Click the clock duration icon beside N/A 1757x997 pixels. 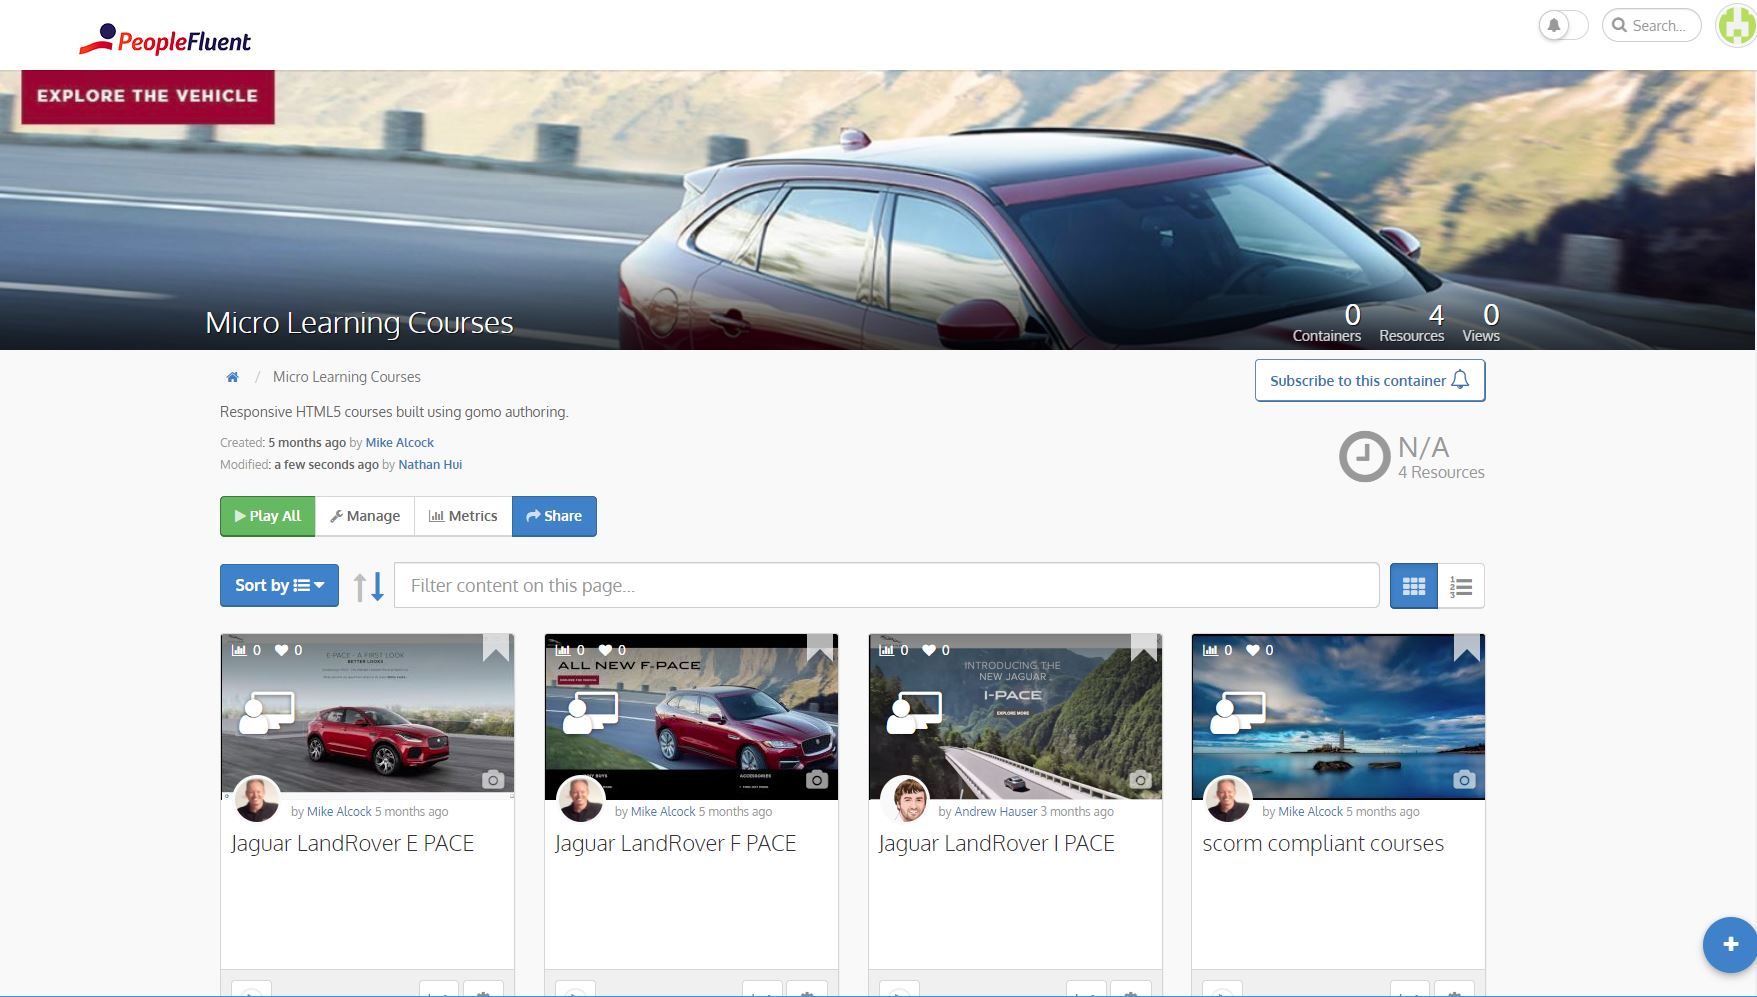click(1364, 457)
